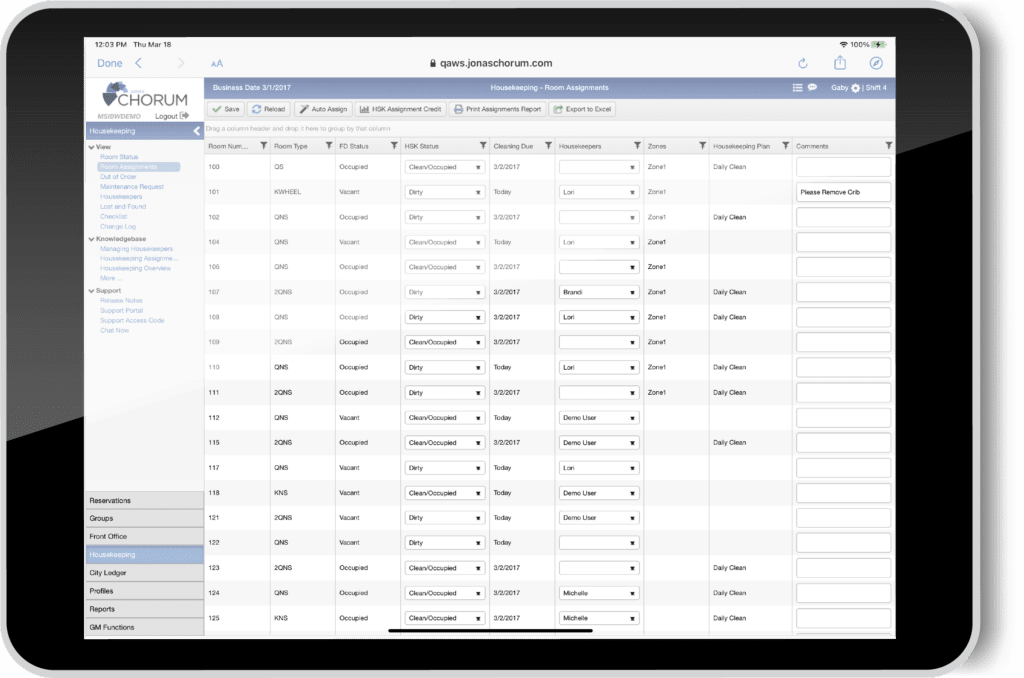Collapse the Knowledgebase tree section
Screen dimensions: 1024x678
point(92,239)
